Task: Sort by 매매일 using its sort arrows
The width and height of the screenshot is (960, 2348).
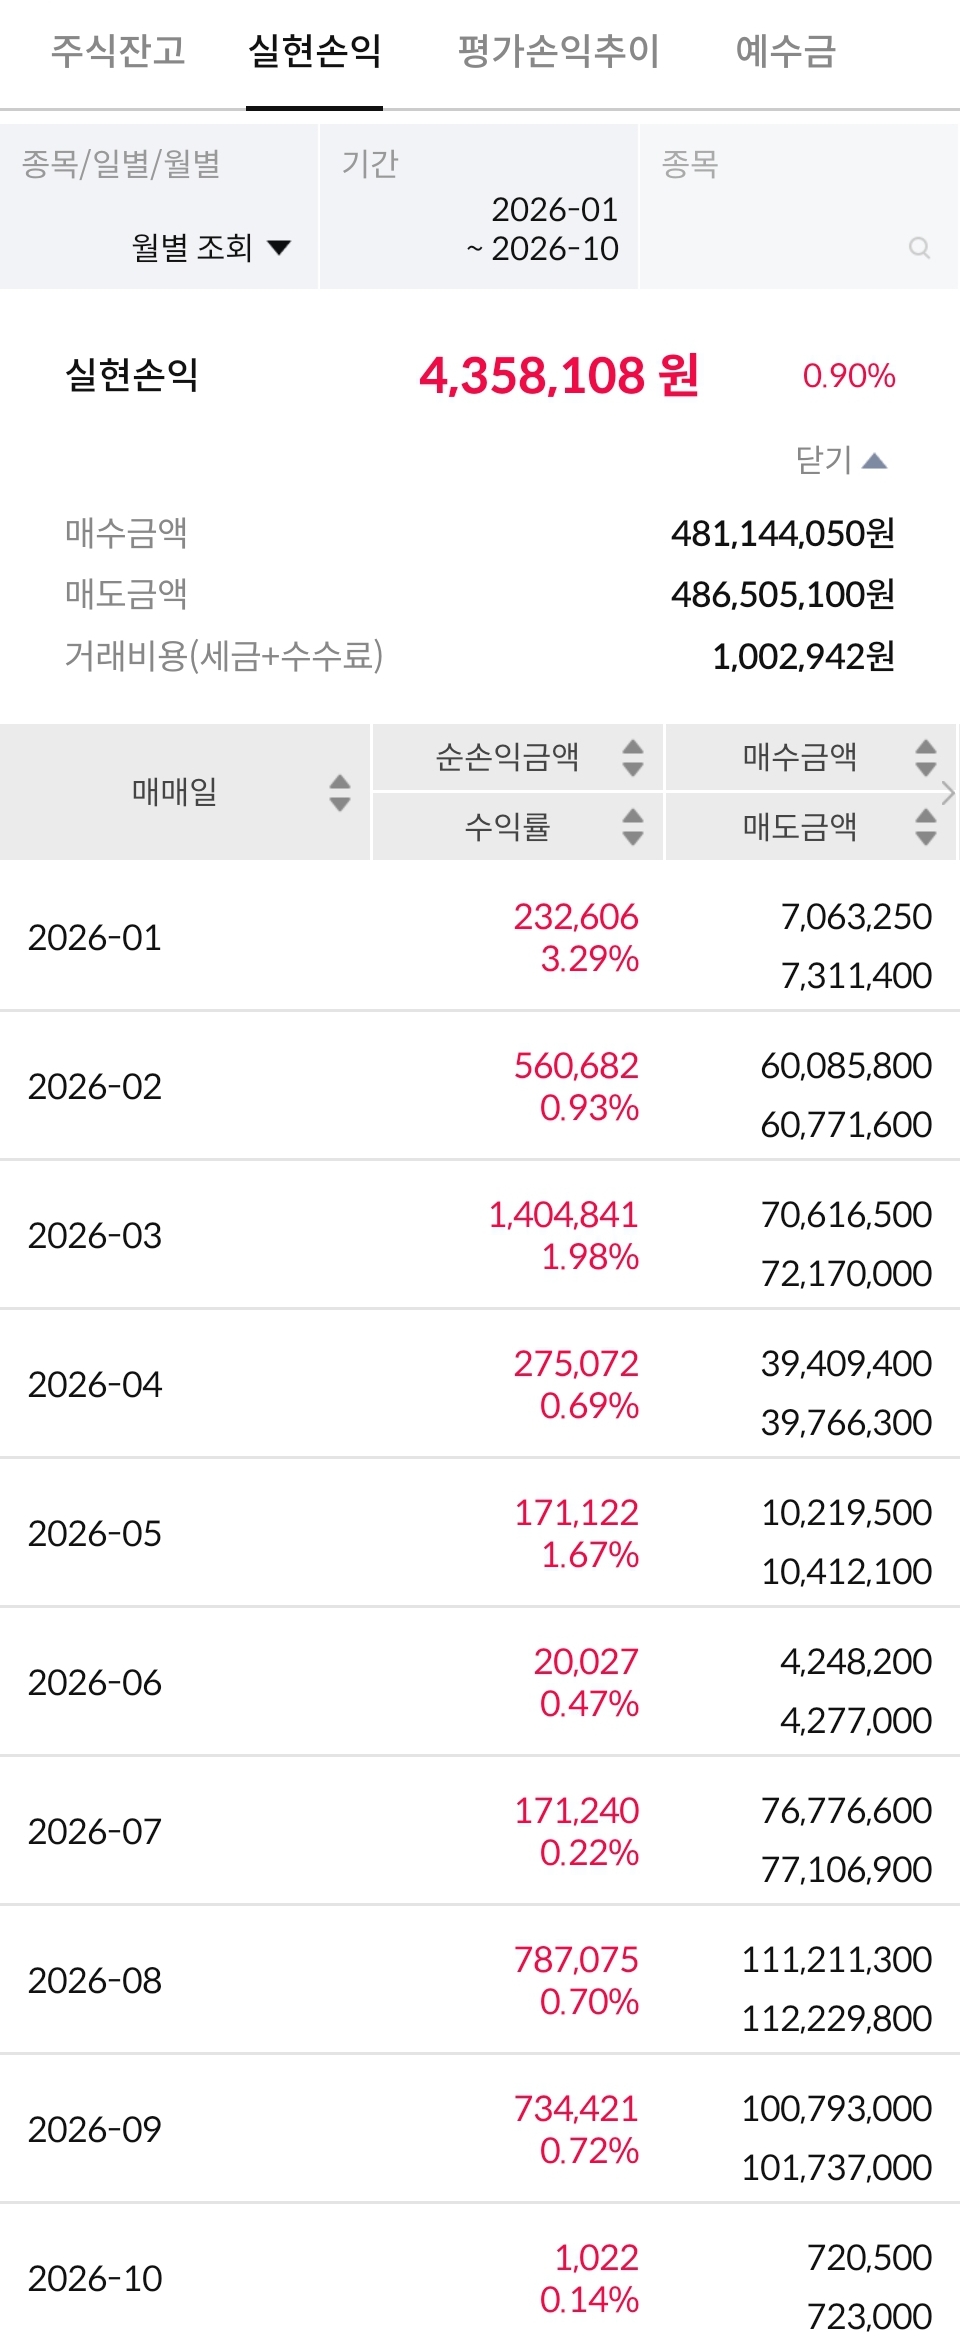Action: pos(340,792)
